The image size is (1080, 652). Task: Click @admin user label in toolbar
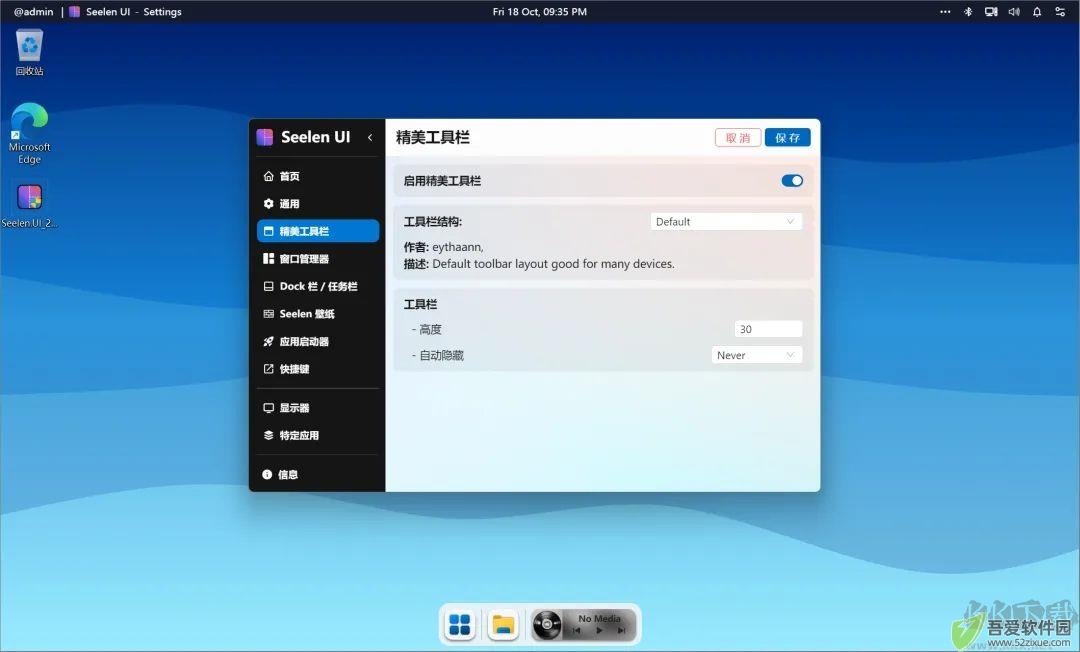34,12
